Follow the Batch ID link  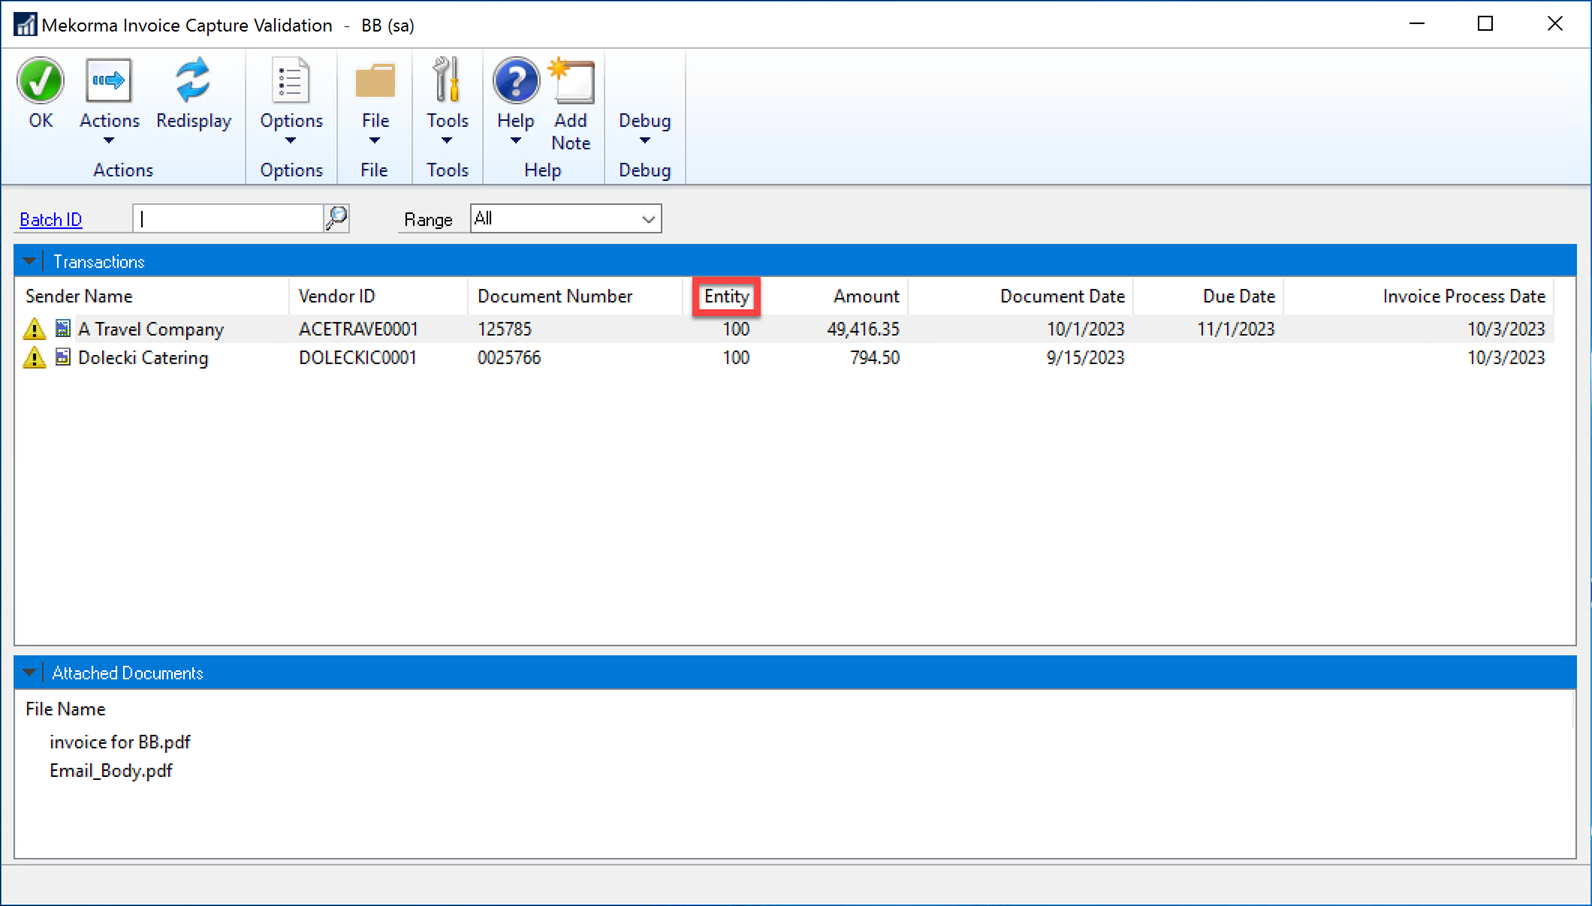(51, 219)
